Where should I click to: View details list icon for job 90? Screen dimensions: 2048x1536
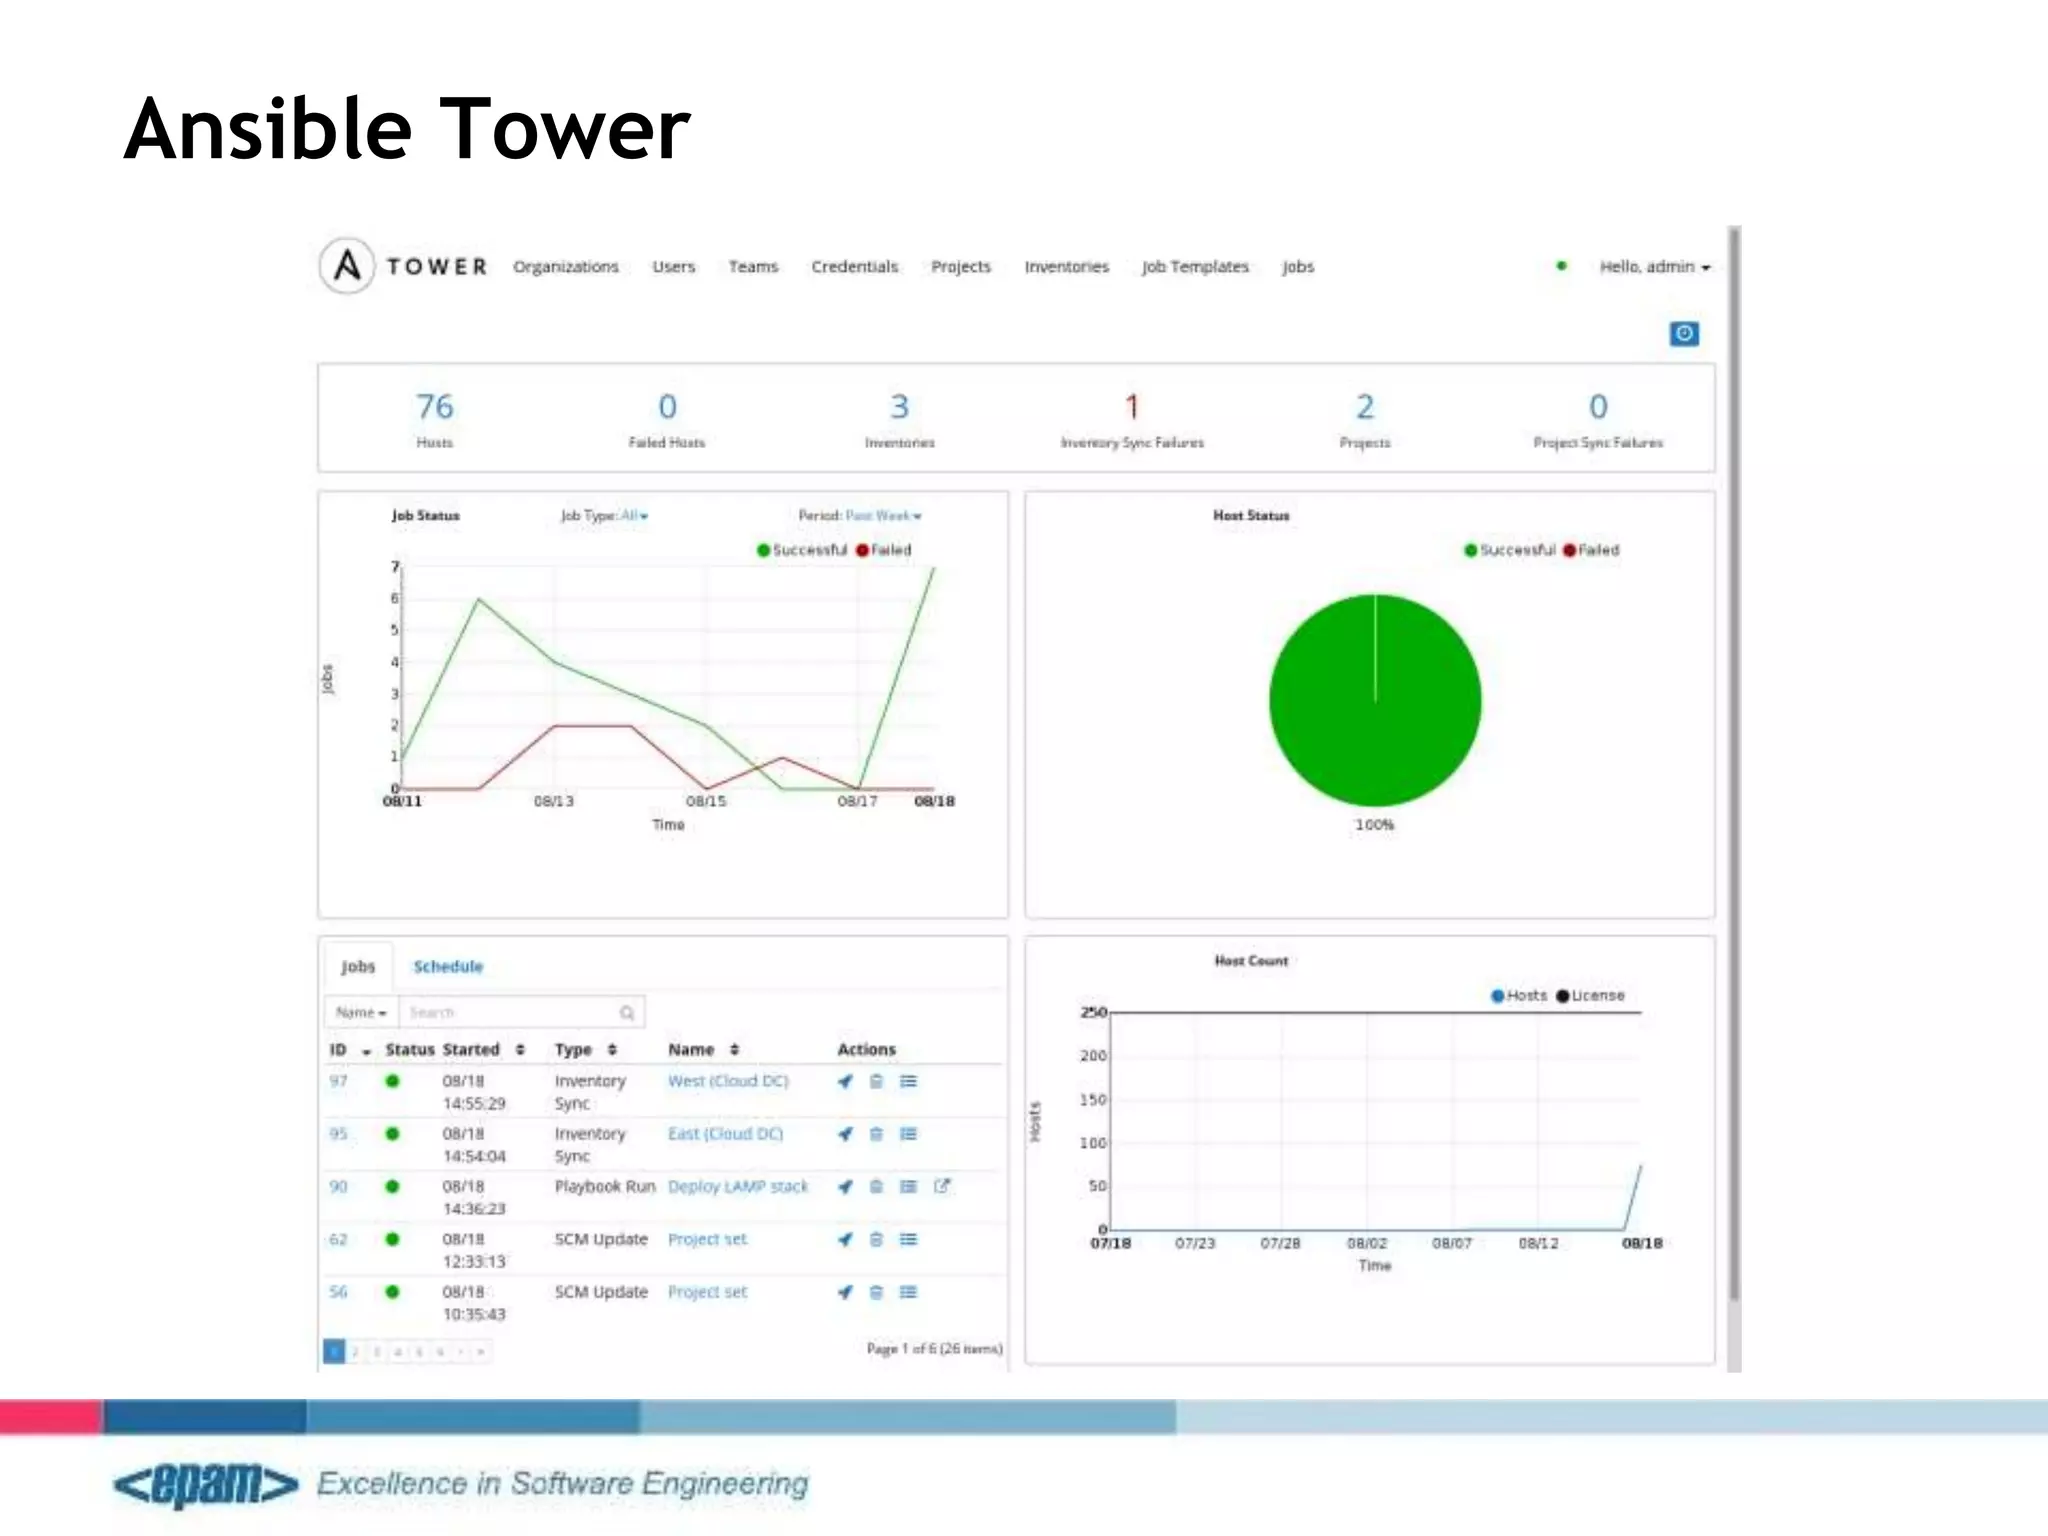point(908,1187)
